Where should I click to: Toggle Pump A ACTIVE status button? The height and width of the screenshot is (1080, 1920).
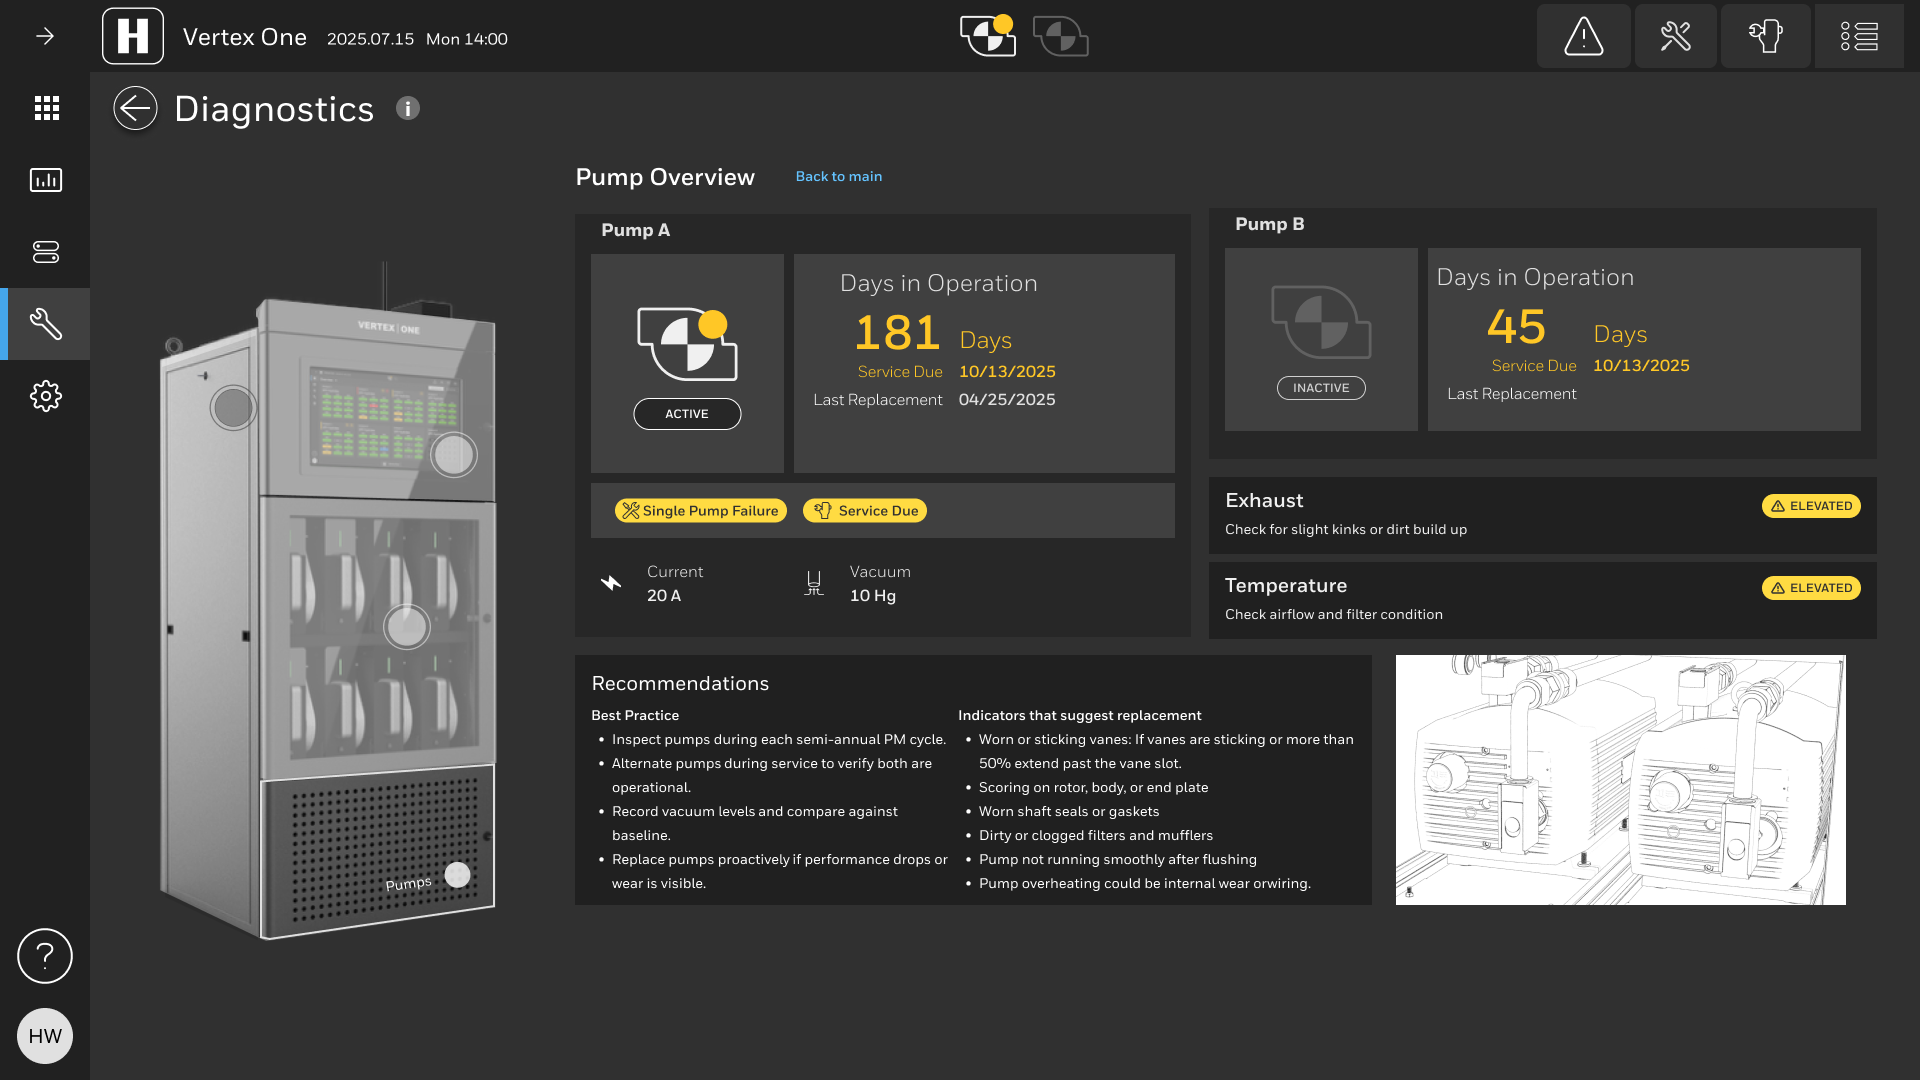coord(687,414)
